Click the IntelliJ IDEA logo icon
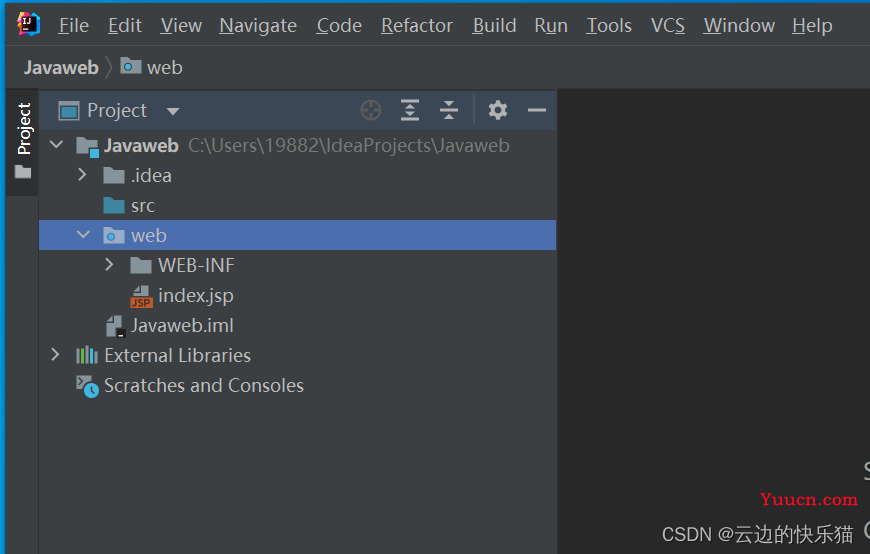Viewport: 870px width, 554px height. [x=28, y=24]
